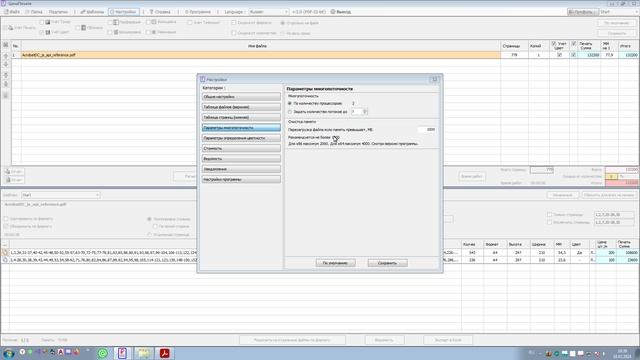Viewport: 640px width, 360px height.
Task: Click the Видимость button in bottom bar
Action: (384, 340)
